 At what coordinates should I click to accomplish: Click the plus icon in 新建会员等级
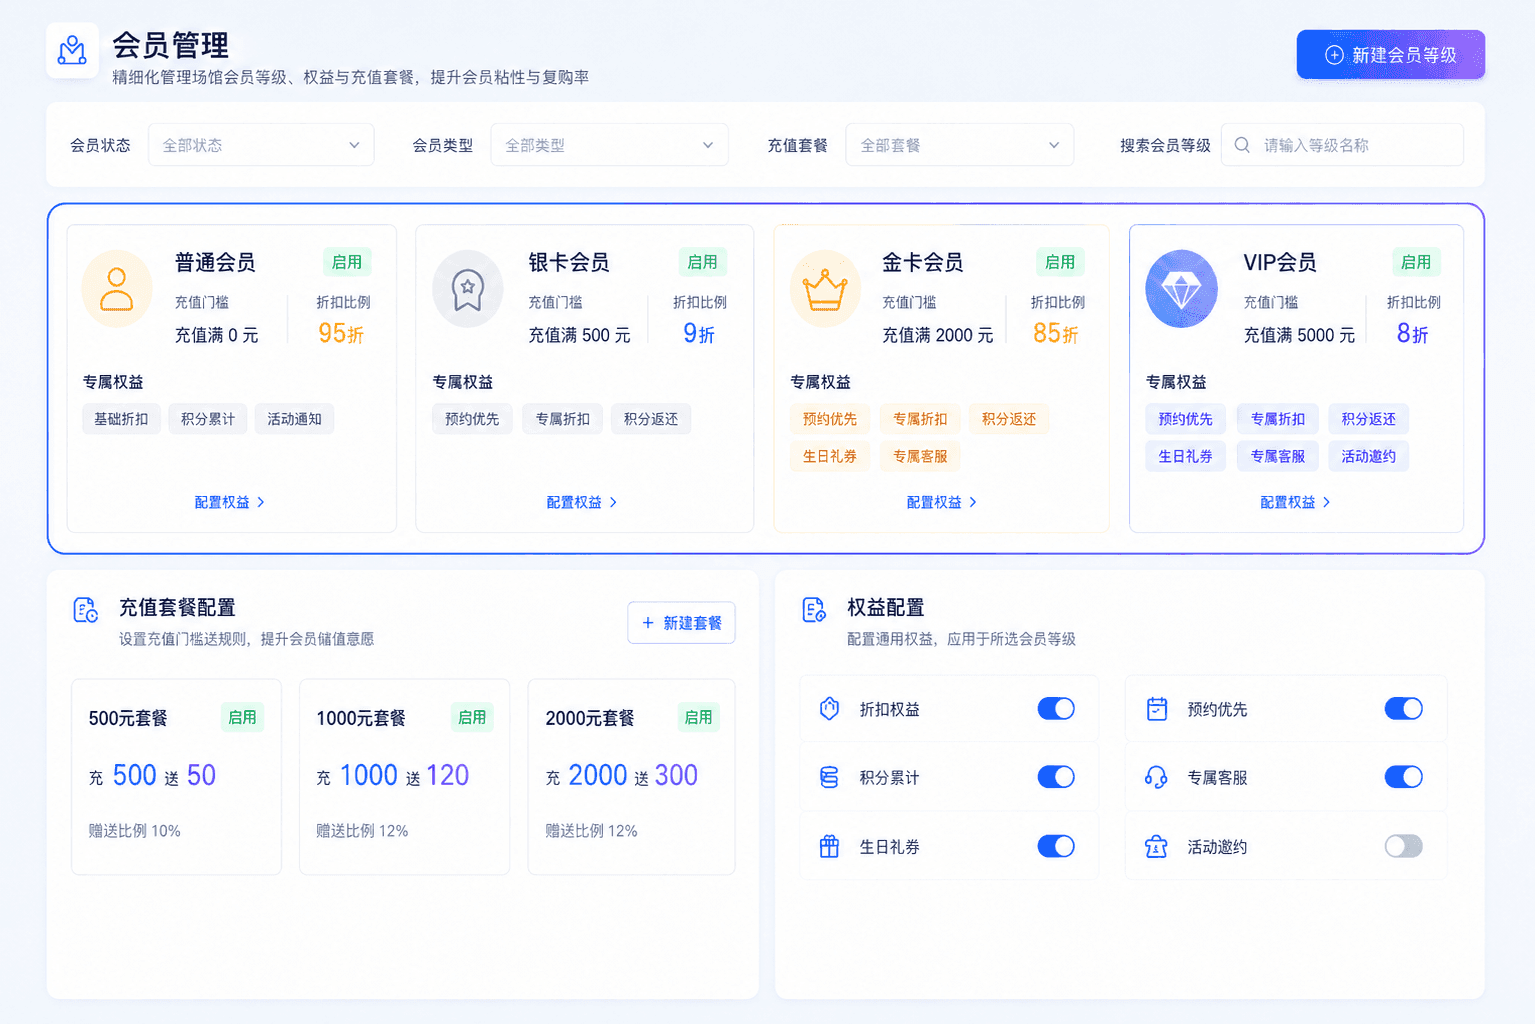(1334, 55)
